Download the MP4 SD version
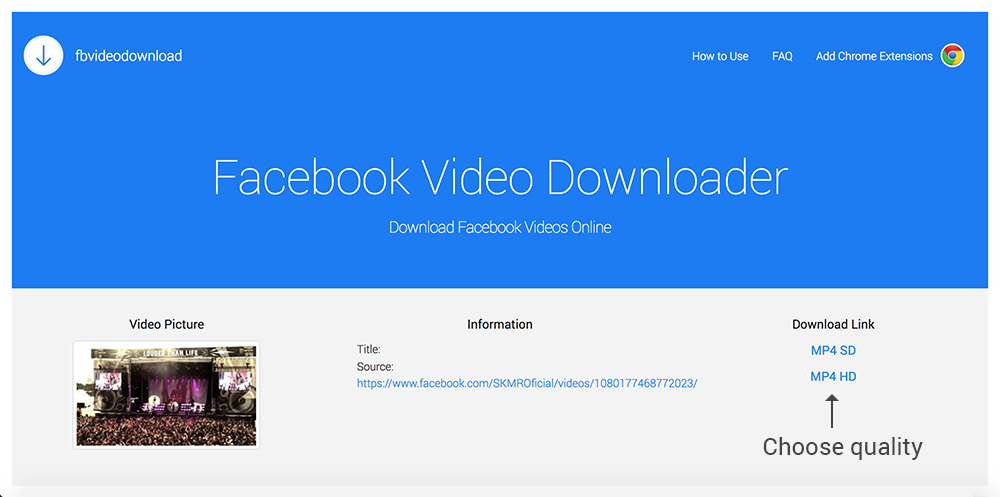The height and width of the screenshot is (497, 1000). [x=833, y=350]
